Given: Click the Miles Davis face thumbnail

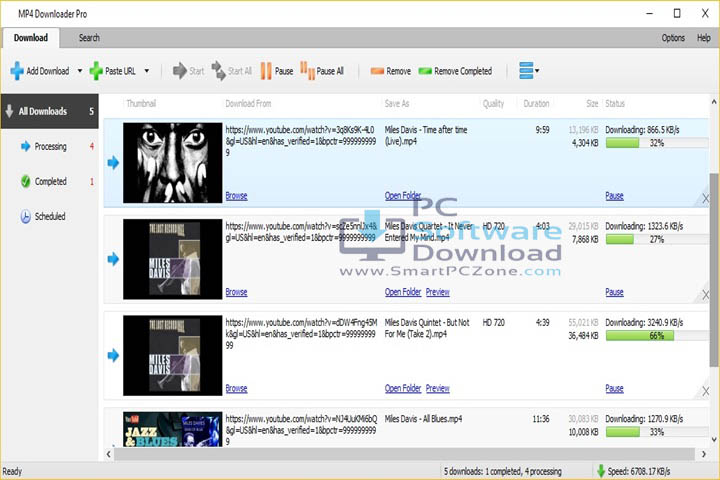Looking at the screenshot, I should 172,163.
